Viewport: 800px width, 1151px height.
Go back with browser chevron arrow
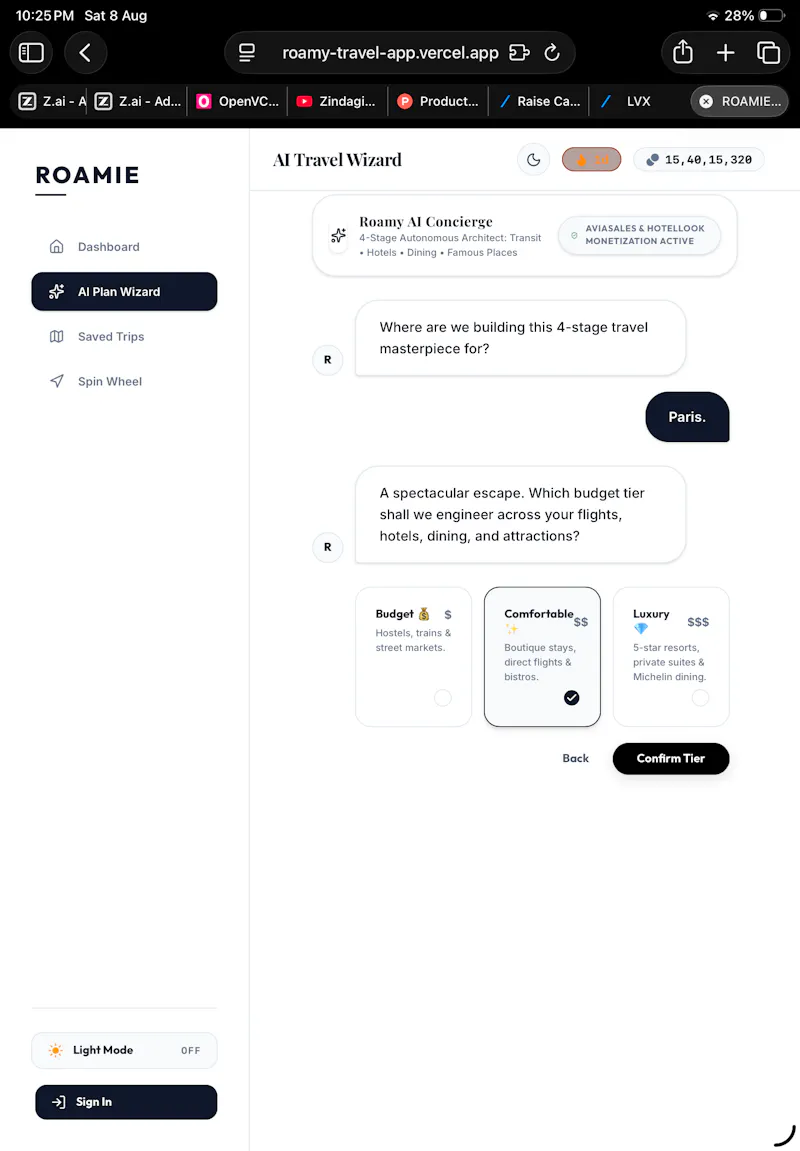pos(85,53)
